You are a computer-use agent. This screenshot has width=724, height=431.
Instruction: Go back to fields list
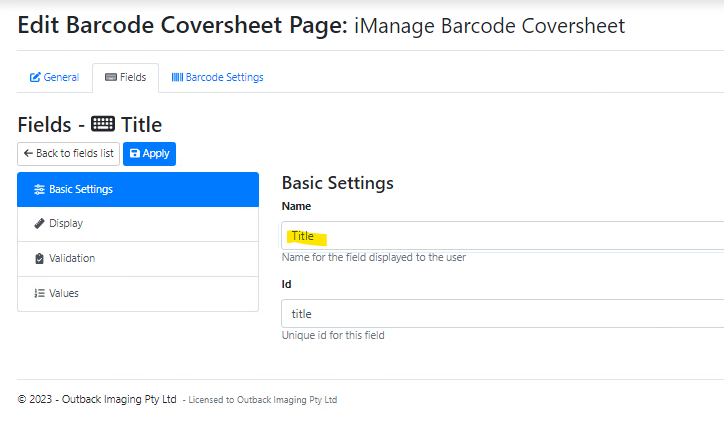tap(68, 154)
